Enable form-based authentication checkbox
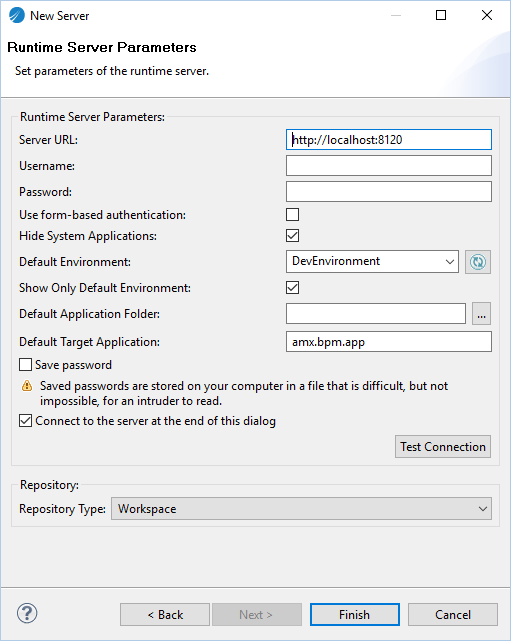The width and height of the screenshot is (511, 641). point(292,214)
